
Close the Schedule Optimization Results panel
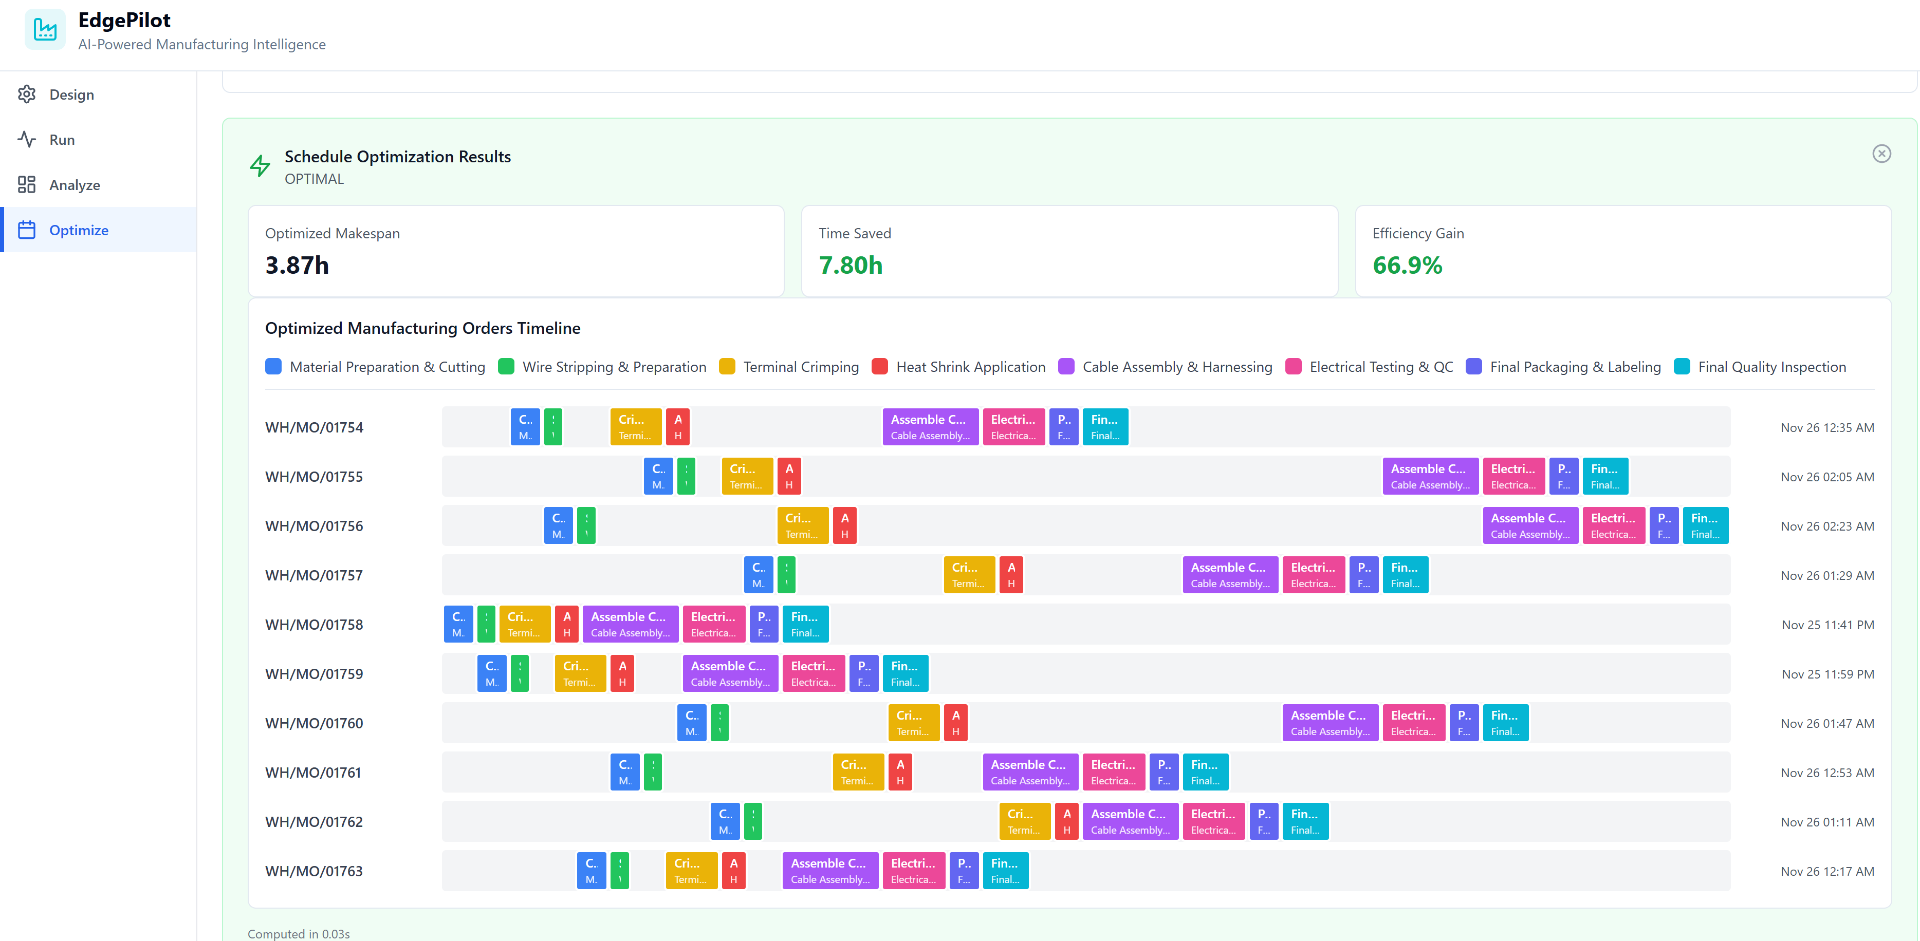coord(1882,153)
